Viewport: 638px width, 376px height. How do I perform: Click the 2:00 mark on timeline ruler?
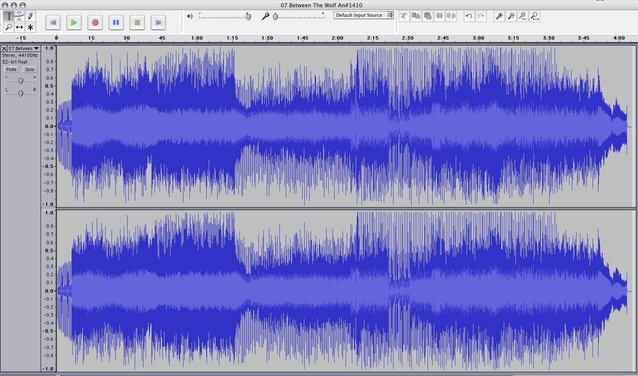(337, 38)
